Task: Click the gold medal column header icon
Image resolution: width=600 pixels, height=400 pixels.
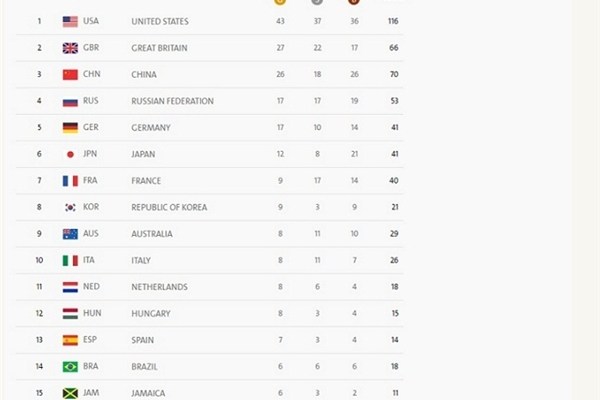Action: pos(279,2)
